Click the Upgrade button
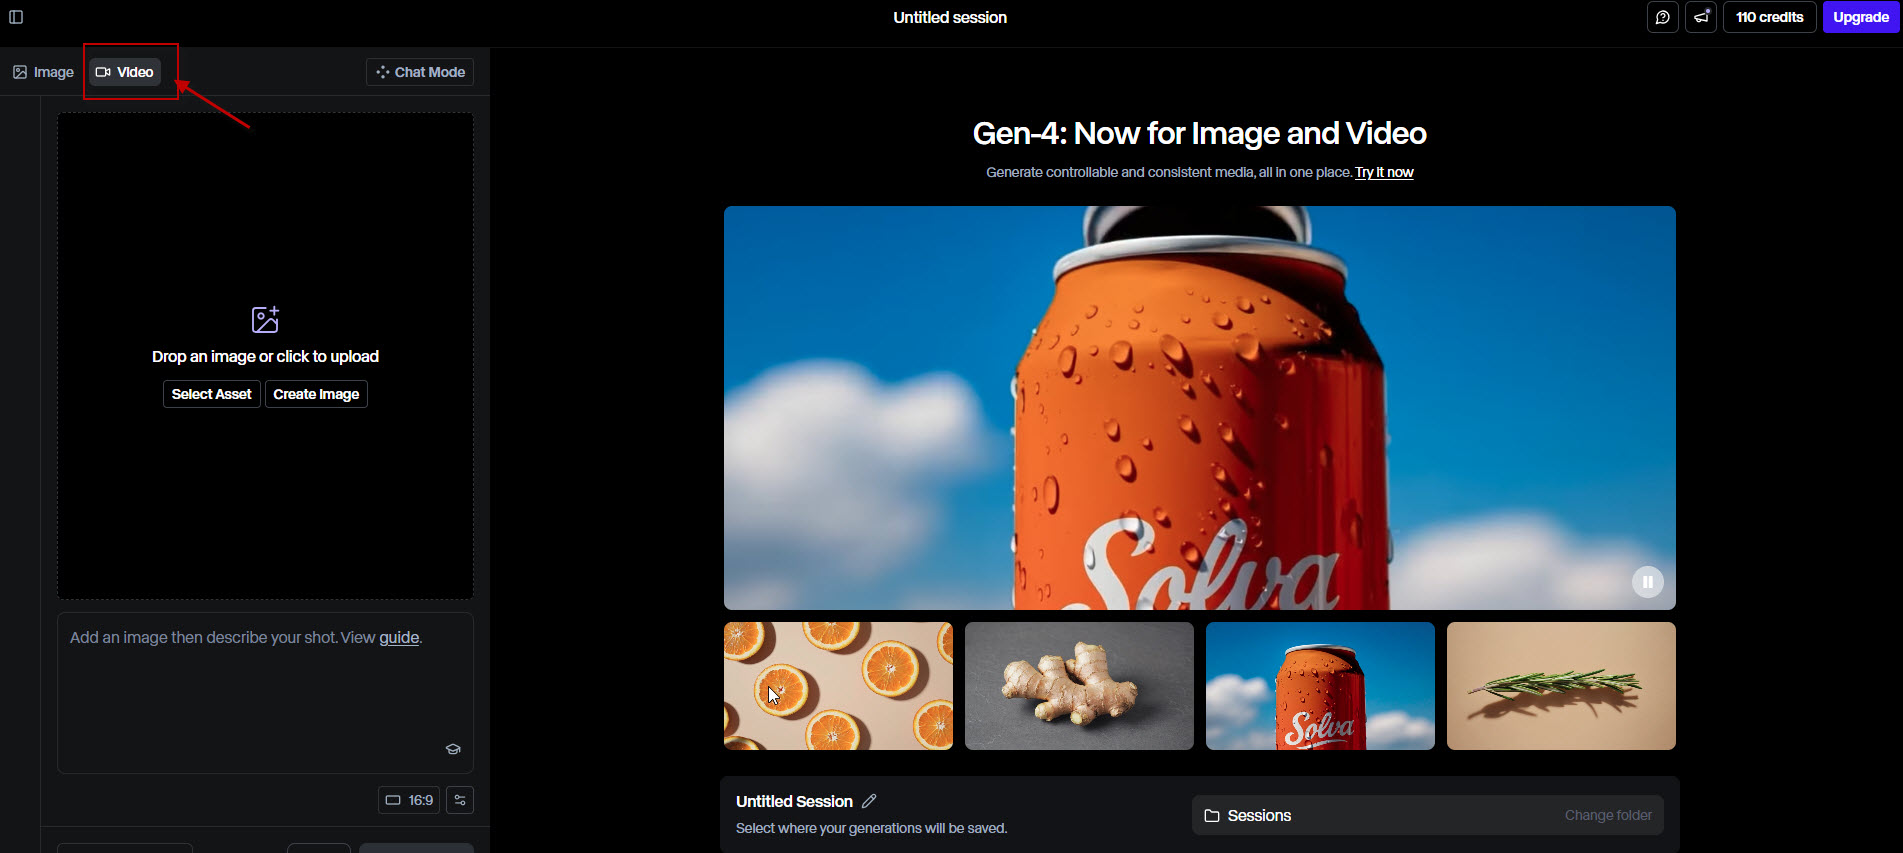The image size is (1903, 853). pyautogui.click(x=1860, y=17)
